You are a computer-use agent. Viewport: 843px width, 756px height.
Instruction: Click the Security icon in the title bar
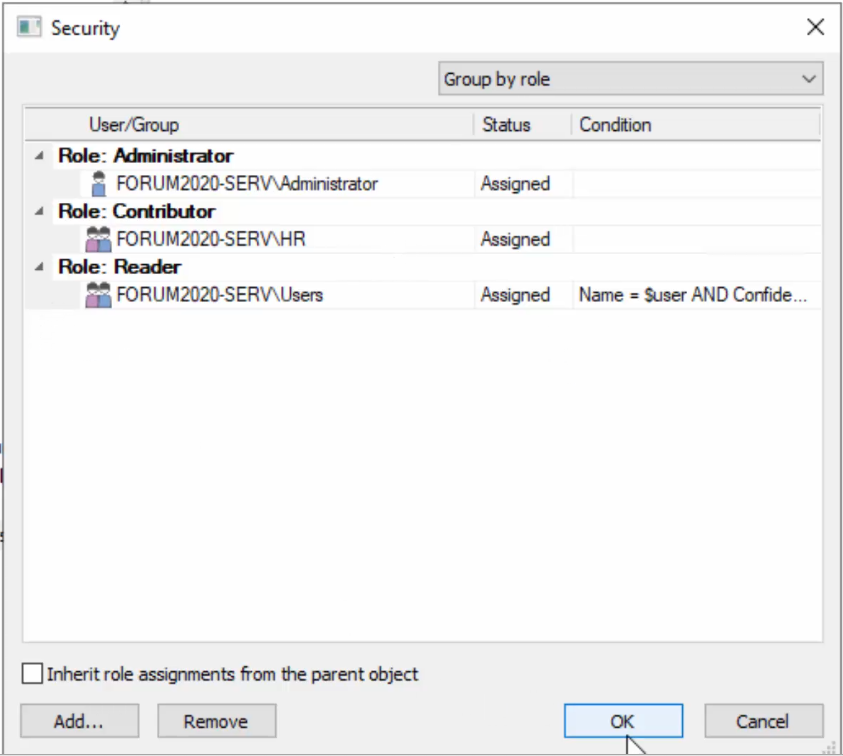coord(28,27)
